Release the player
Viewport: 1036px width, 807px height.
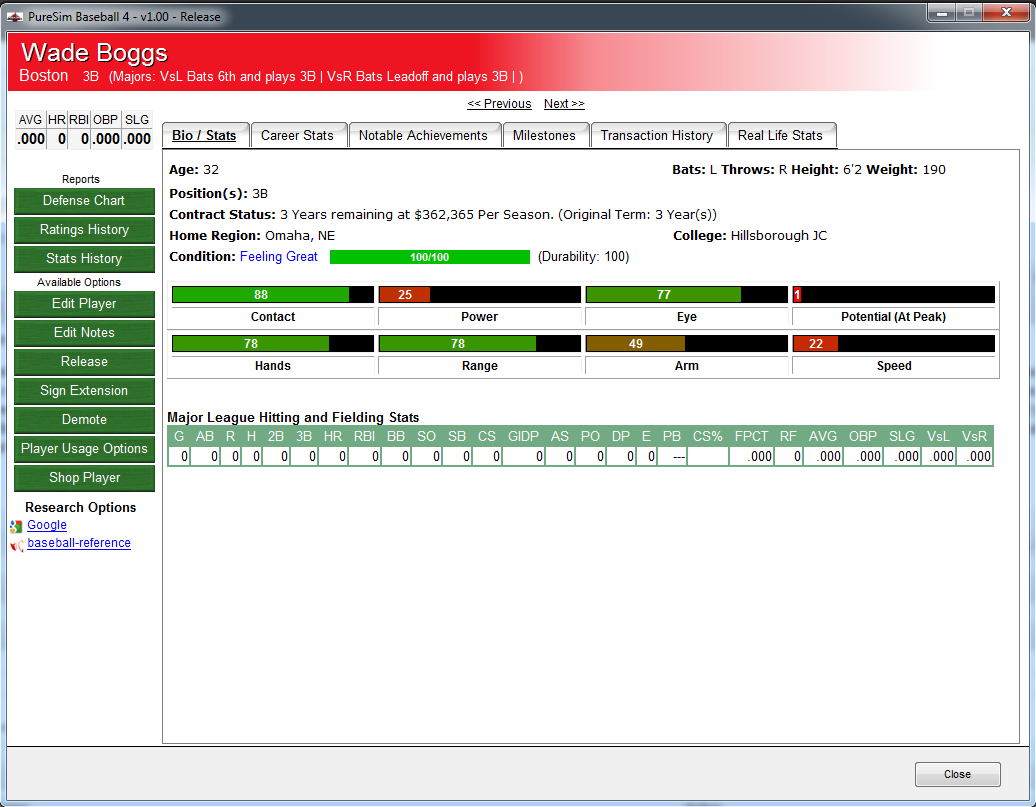pos(84,362)
